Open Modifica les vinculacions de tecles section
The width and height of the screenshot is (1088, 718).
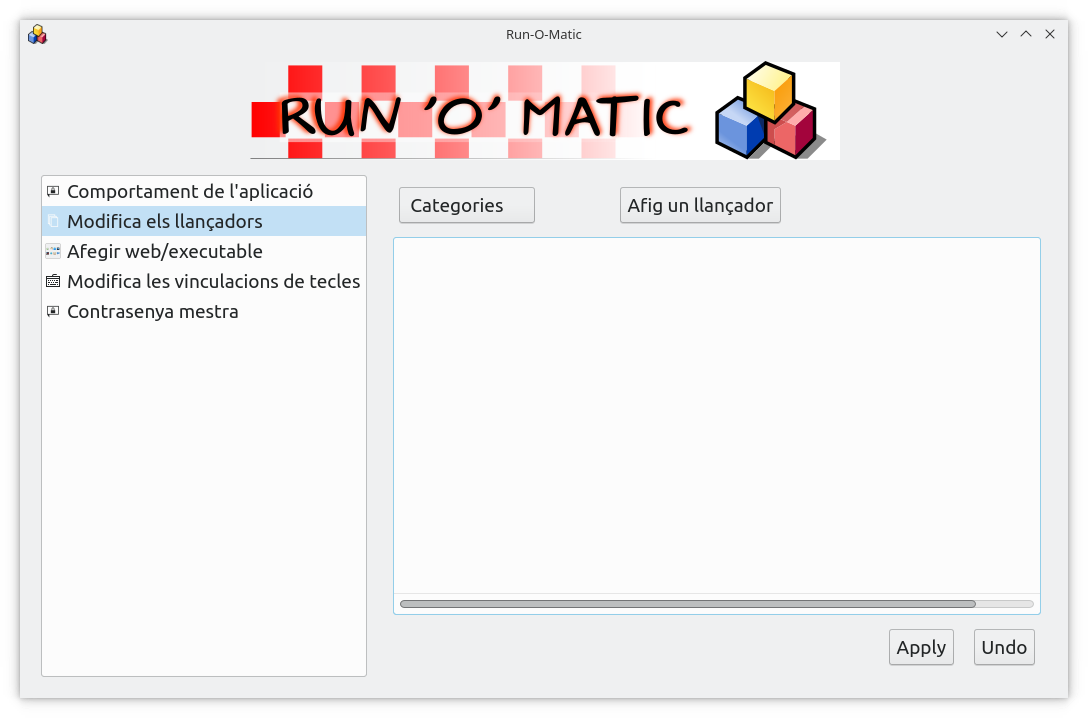213,281
